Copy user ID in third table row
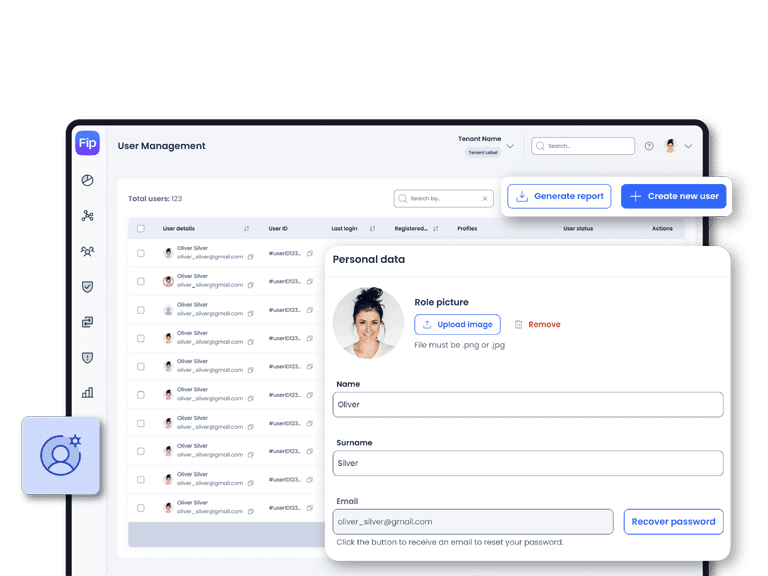768x576 pixels. pyautogui.click(x=310, y=310)
